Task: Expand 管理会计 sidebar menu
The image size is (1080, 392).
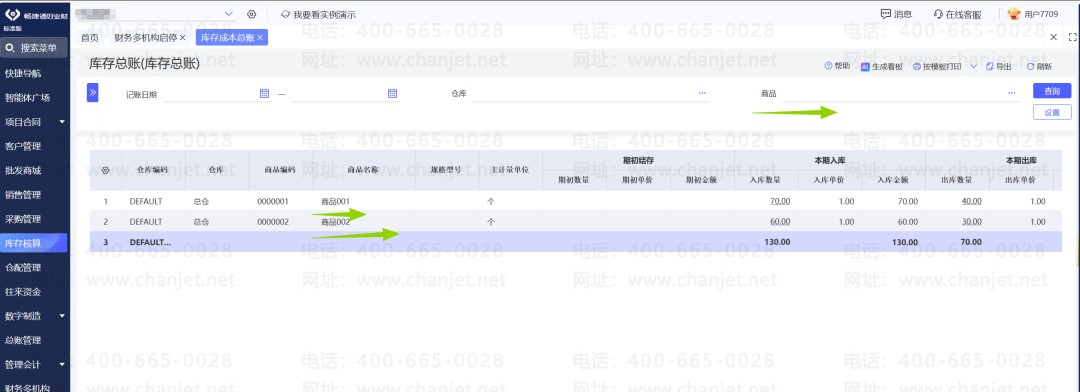Action: coord(34,364)
